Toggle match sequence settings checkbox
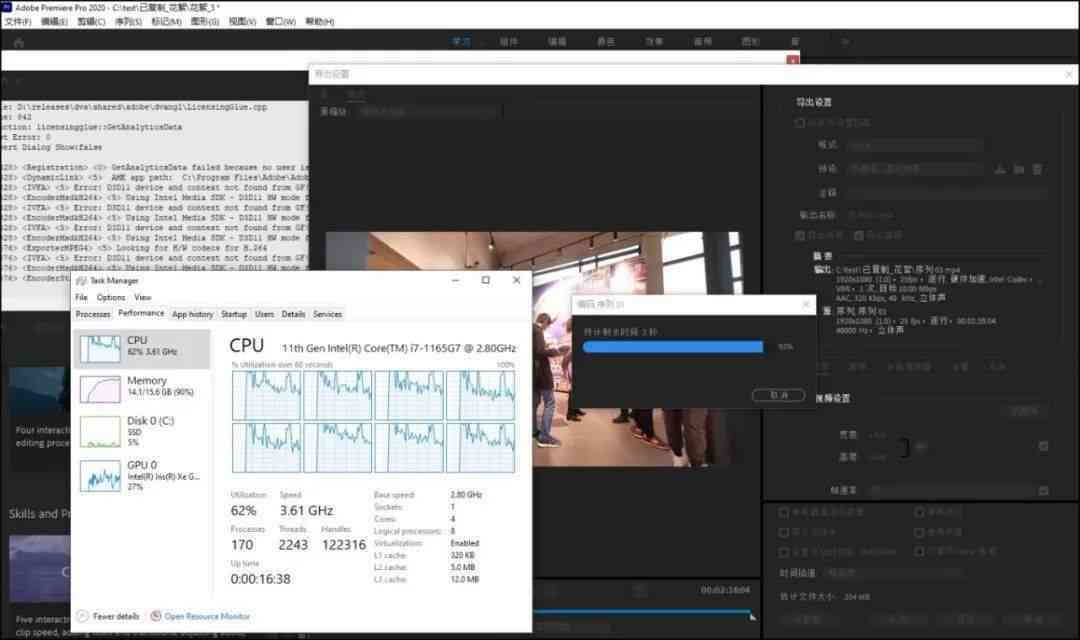Viewport: 1080px width, 640px height. click(x=800, y=123)
